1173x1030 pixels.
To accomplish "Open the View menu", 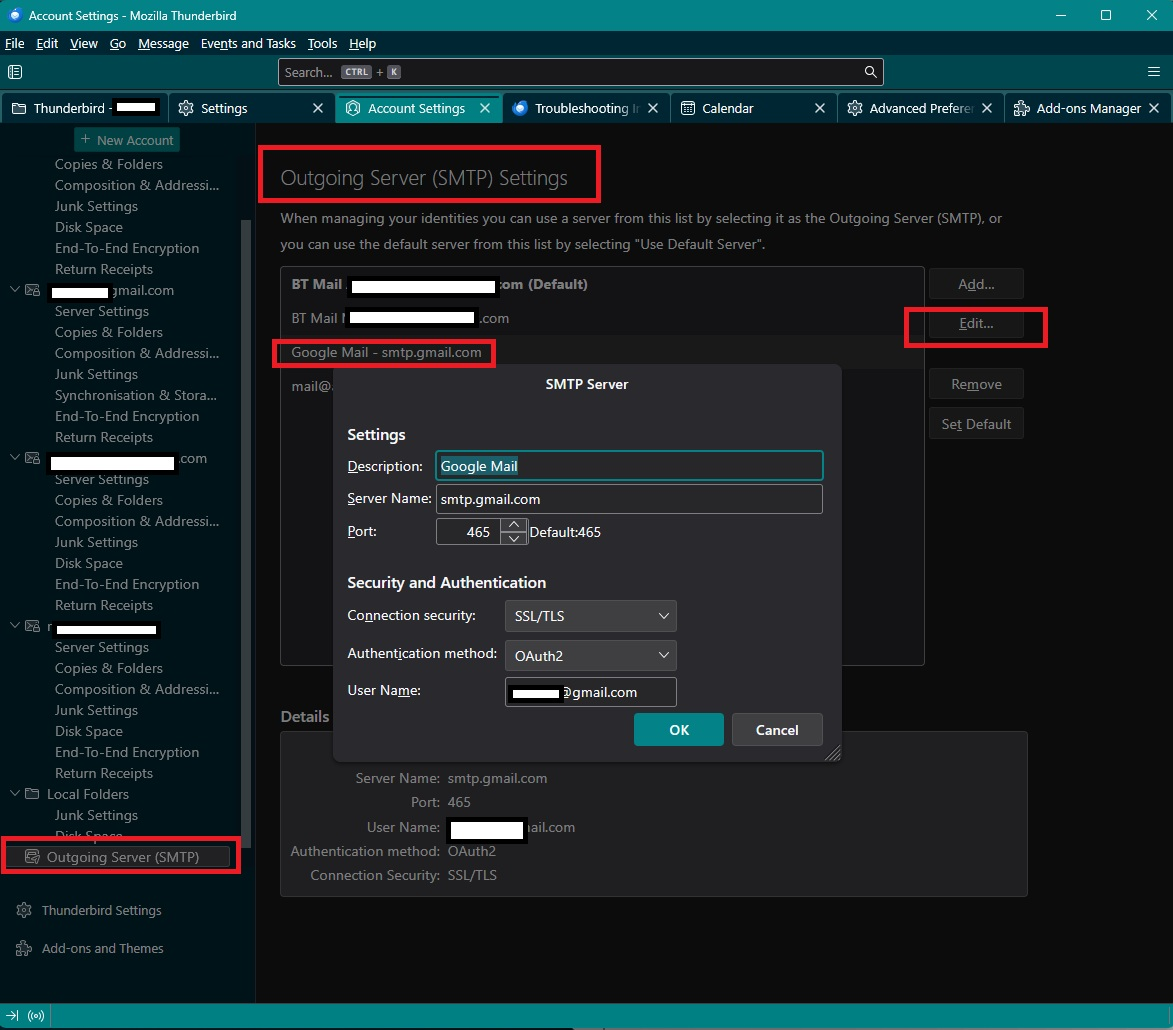I will tap(84, 43).
